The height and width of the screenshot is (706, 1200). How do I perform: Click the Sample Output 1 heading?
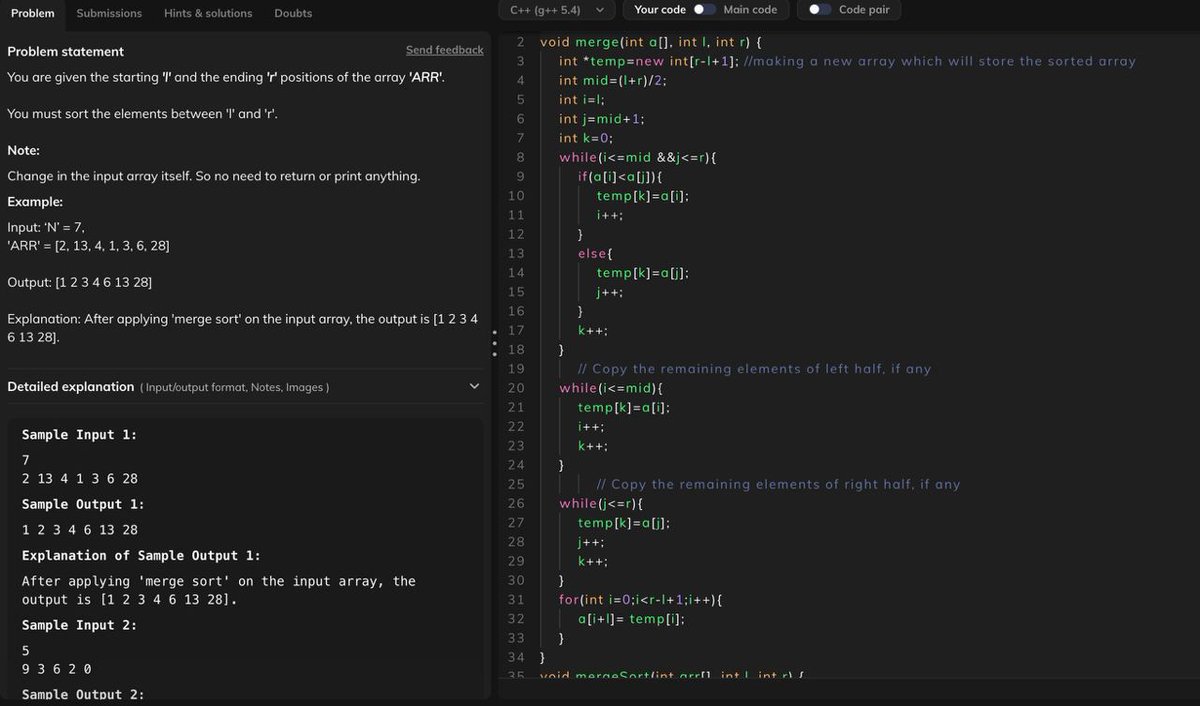click(x=83, y=505)
